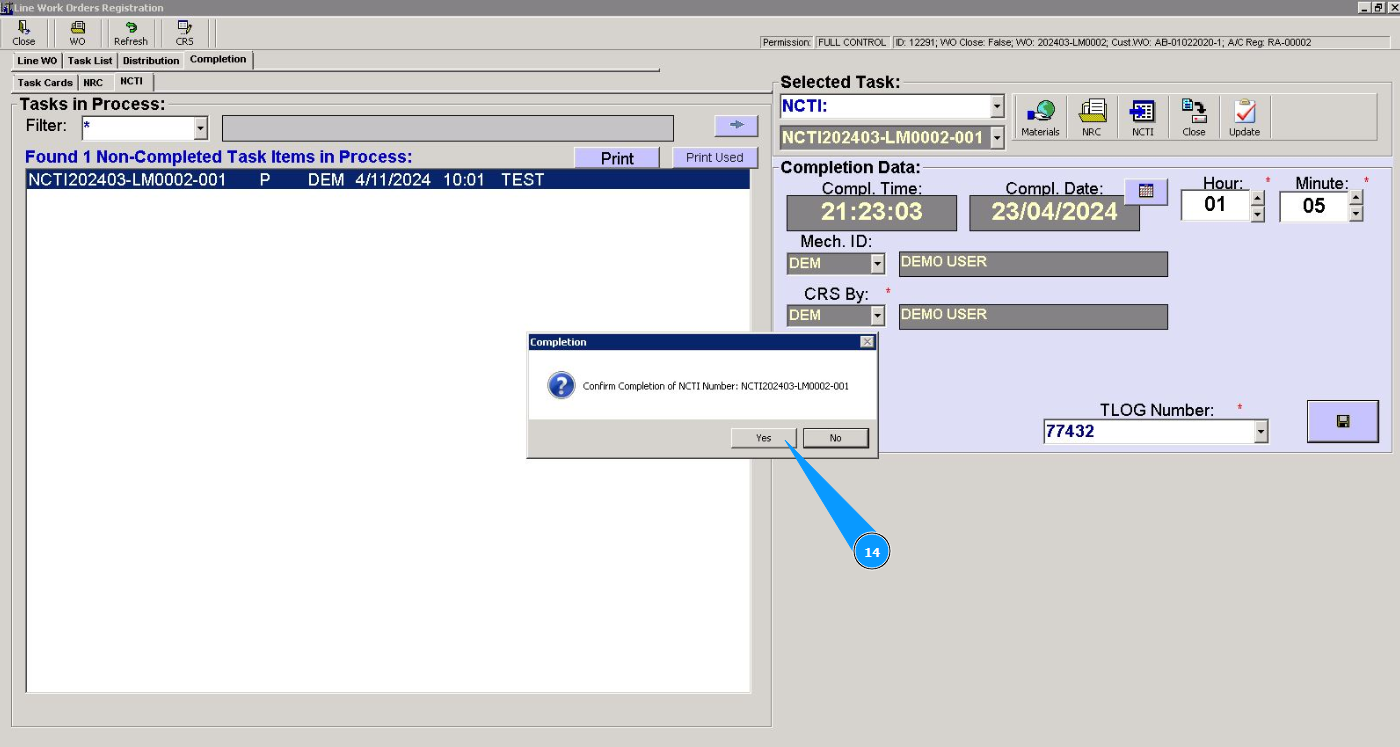The height and width of the screenshot is (747, 1400).
Task: Switch to the Line WO tab
Action: (x=37, y=61)
